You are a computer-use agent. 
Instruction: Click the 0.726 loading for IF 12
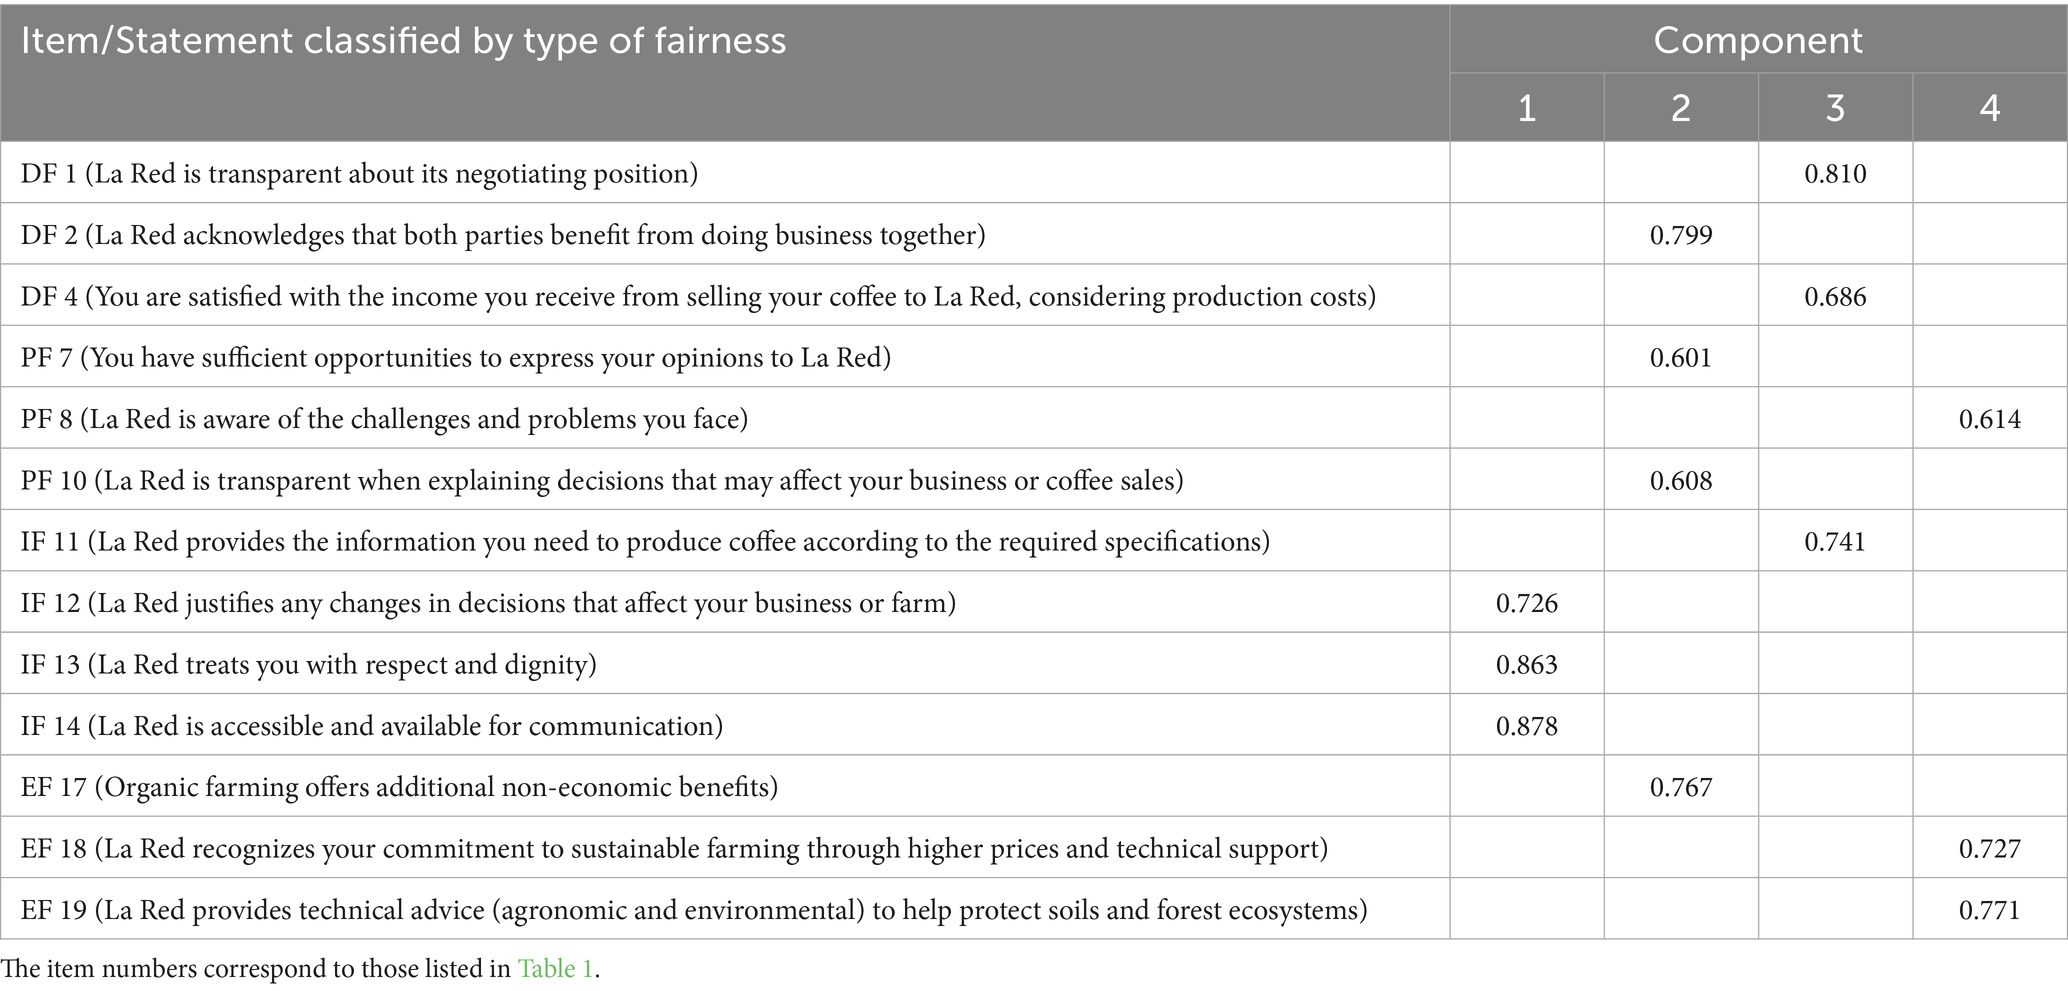(1527, 603)
